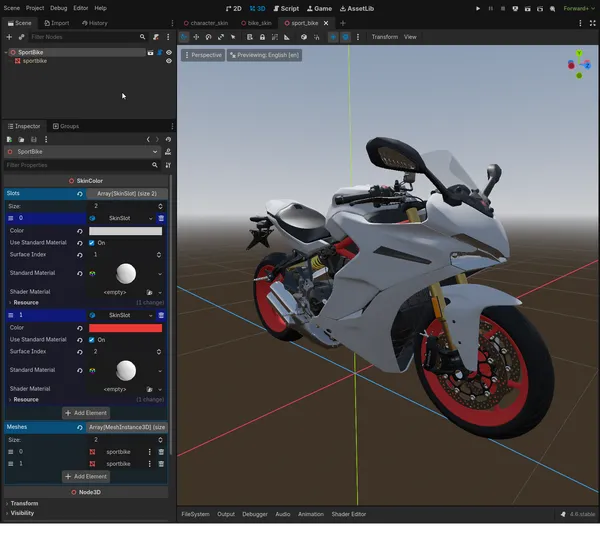Click the save resource icon in Inspector

click(34, 140)
